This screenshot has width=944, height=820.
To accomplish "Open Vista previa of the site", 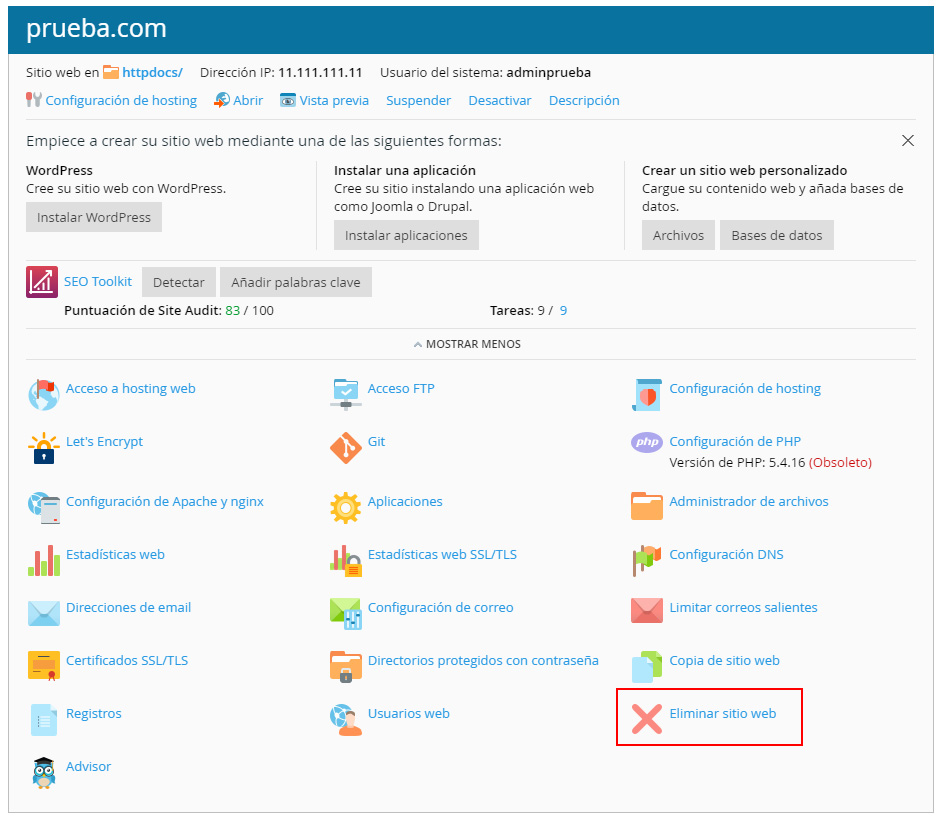I will tap(334, 101).
